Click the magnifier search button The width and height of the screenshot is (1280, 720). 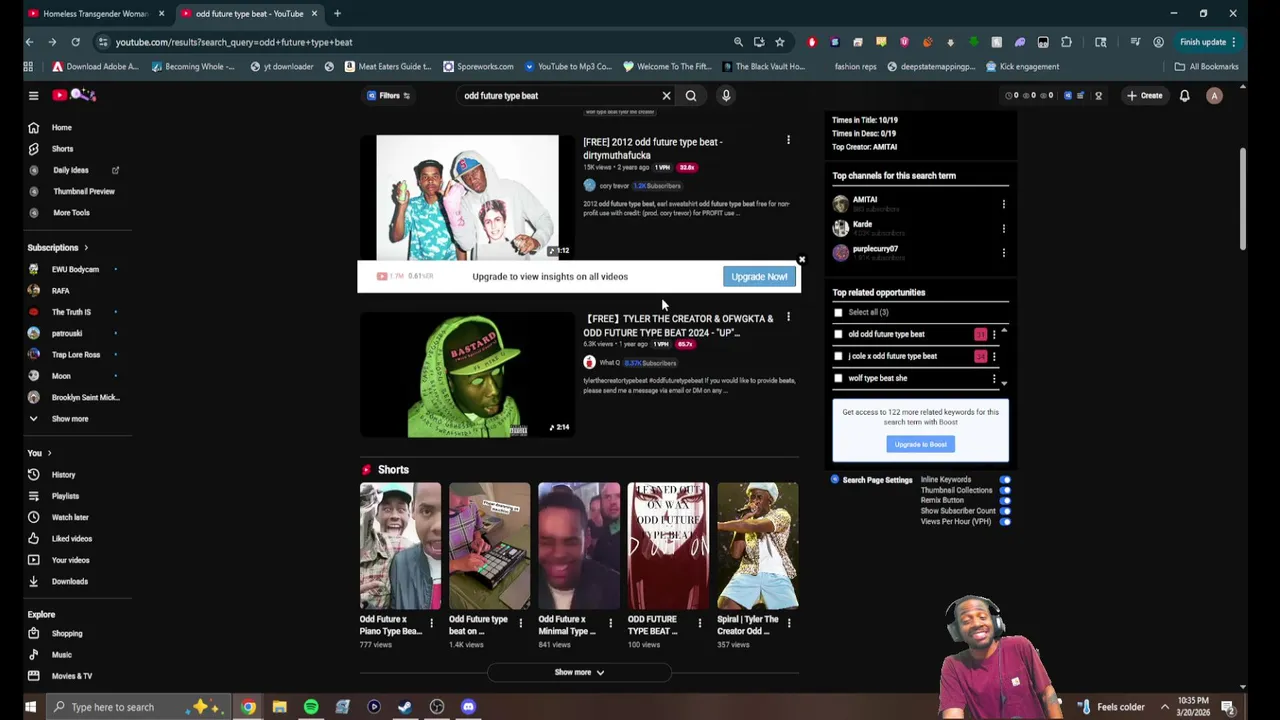point(691,96)
